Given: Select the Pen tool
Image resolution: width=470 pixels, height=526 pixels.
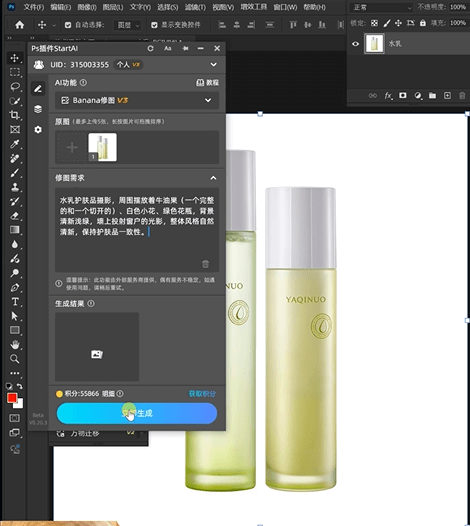Looking at the screenshot, I should [x=14, y=287].
